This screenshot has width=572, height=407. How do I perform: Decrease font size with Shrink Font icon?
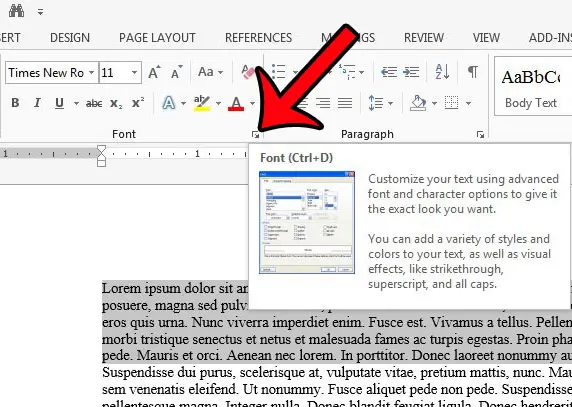point(177,72)
